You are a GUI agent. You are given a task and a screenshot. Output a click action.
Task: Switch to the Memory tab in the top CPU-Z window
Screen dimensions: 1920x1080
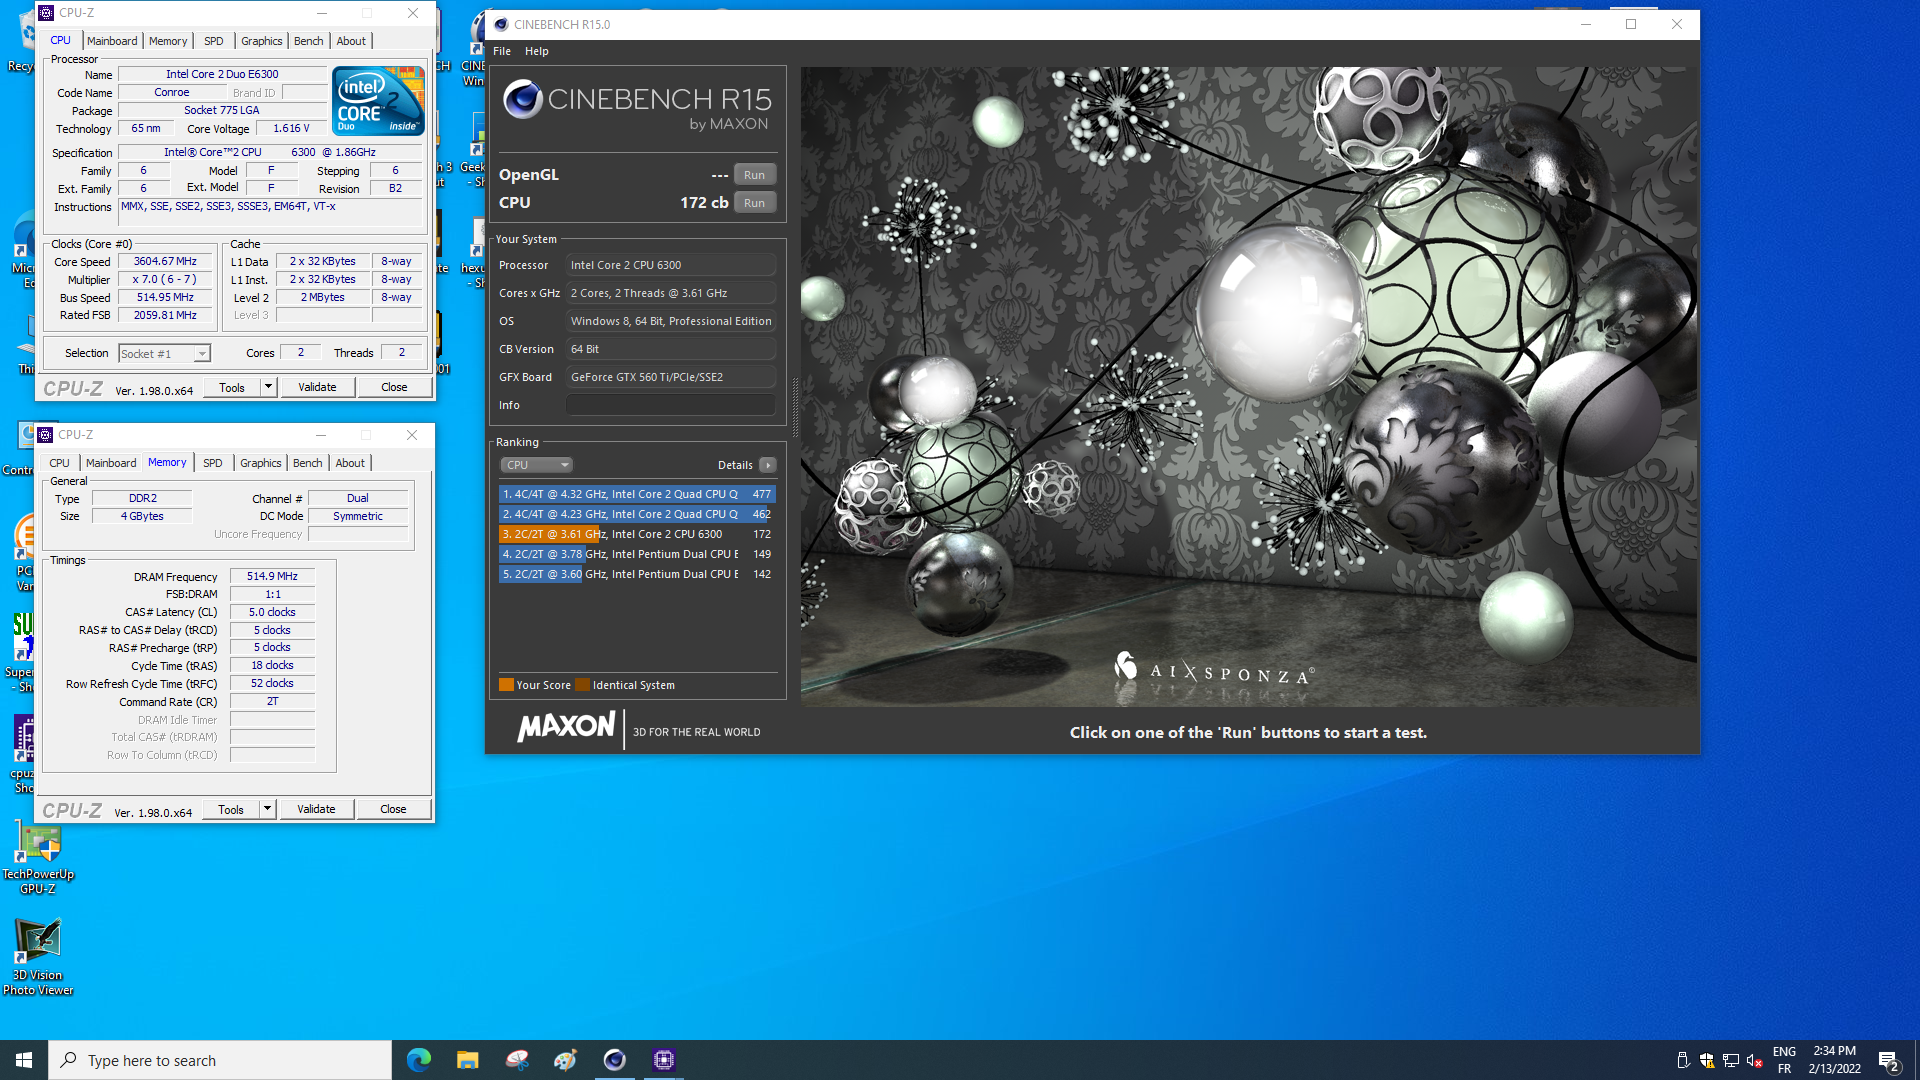[x=168, y=41]
